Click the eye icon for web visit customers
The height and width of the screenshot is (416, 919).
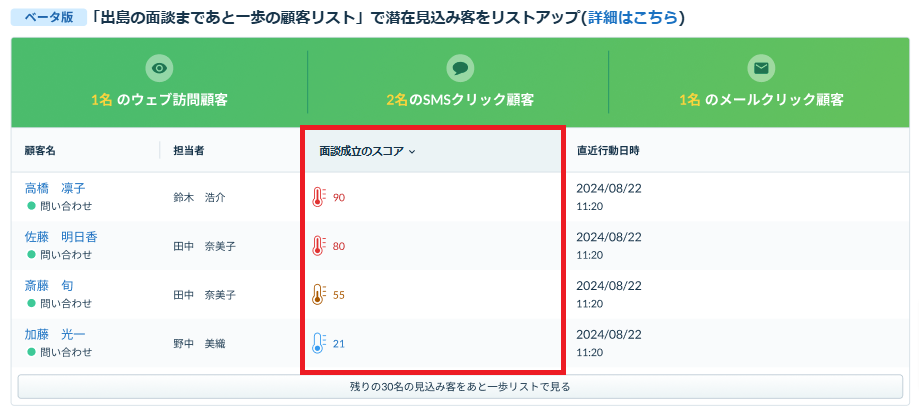click(159, 69)
